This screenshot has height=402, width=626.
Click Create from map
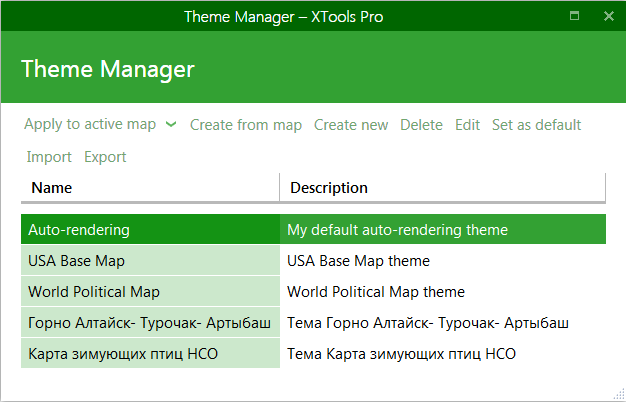click(x=246, y=125)
